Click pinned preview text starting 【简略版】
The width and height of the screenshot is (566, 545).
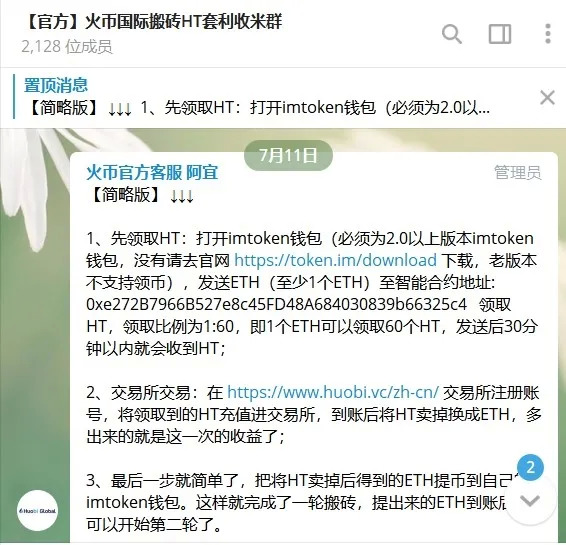[x=258, y=108]
